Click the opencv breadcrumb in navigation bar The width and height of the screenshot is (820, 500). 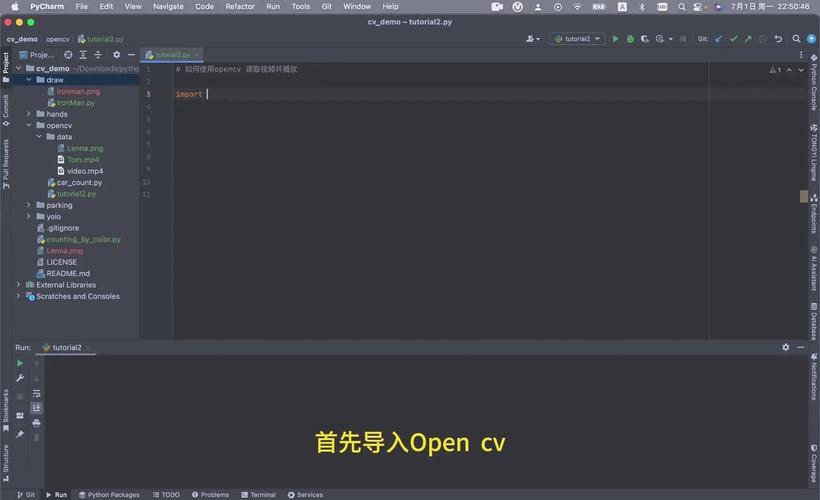point(57,39)
